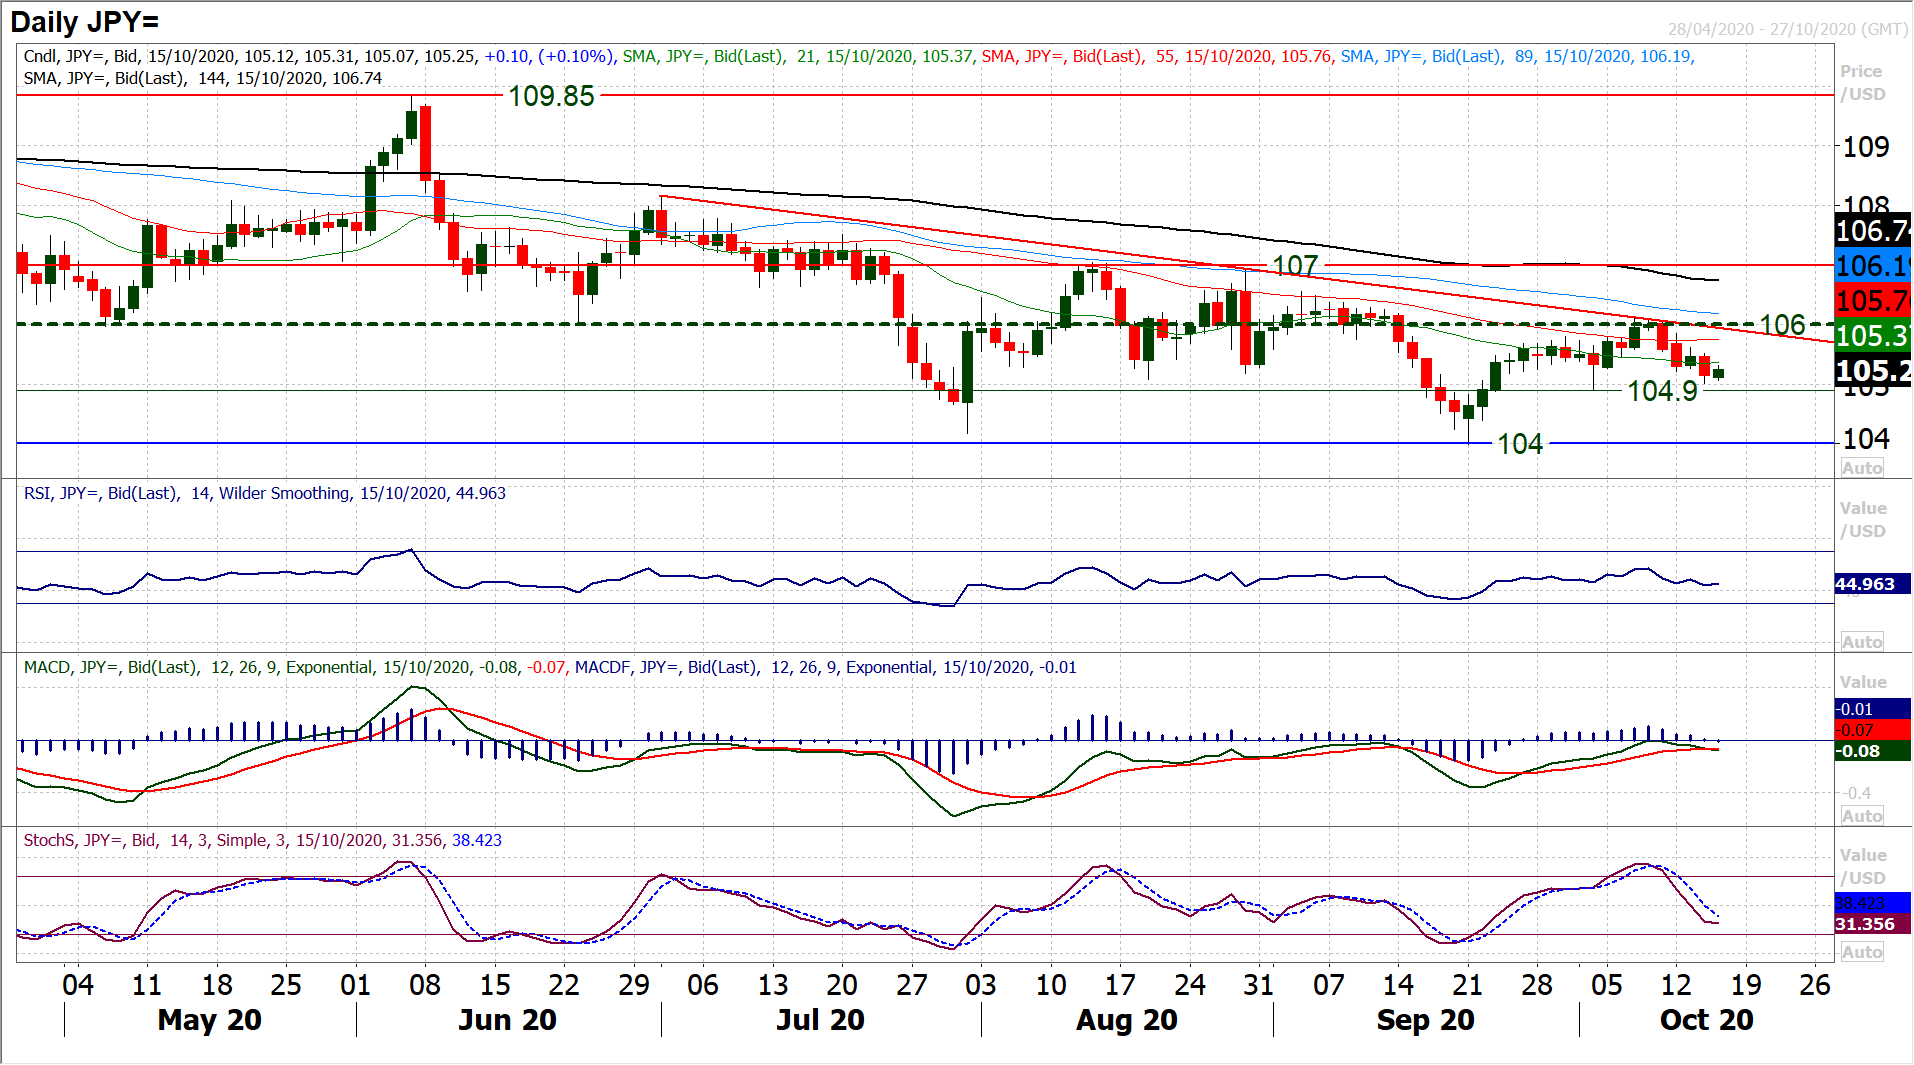Toggle Auto scaling in the MACD panel
1914x1065 pixels.
tap(1862, 816)
